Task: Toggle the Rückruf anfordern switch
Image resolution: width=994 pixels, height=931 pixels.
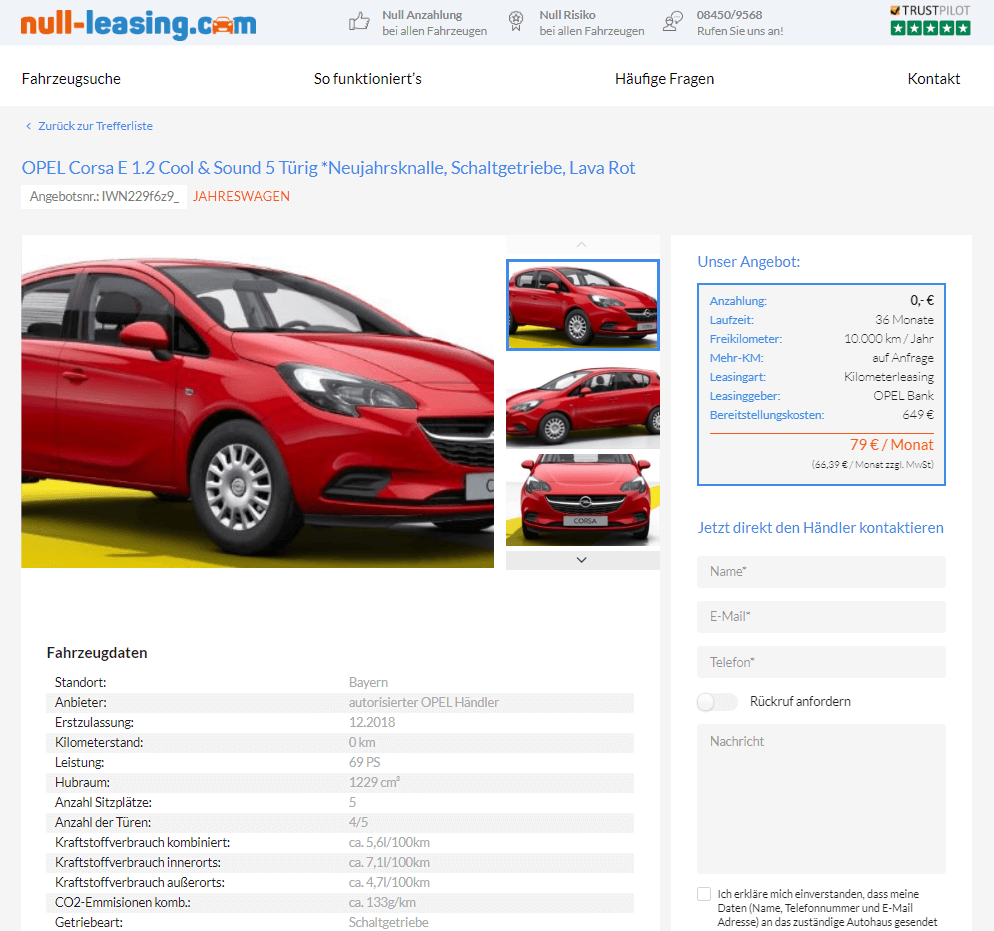Action: (718, 702)
